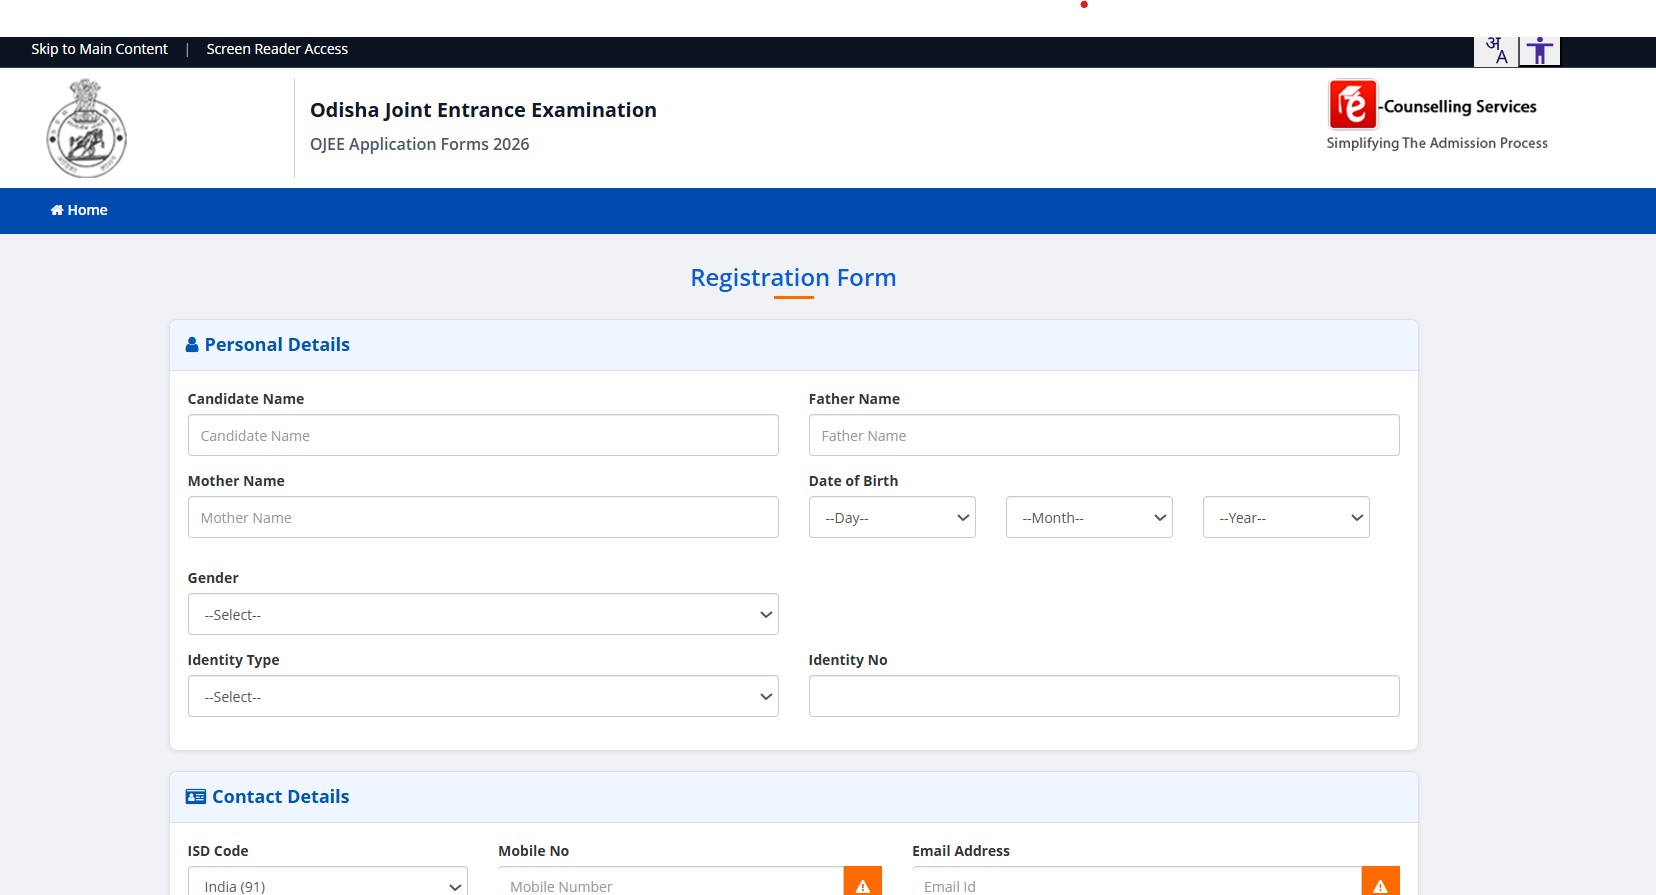Click the Mobile Number warning icon
Image resolution: width=1656 pixels, height=895 pixels.
862,883
